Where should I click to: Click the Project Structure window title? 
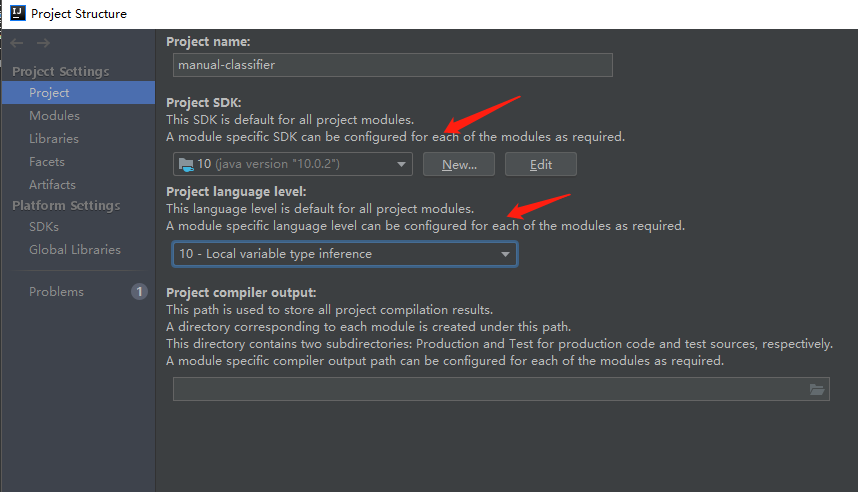[x=79, y=14]
